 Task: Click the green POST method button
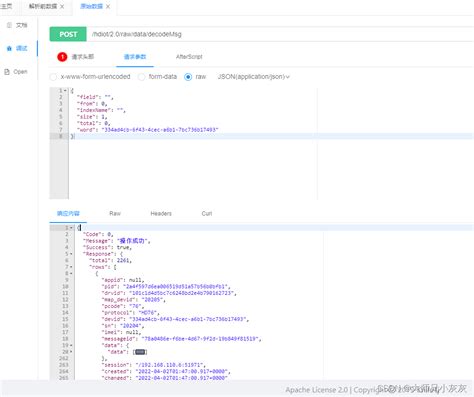[x=68, y=34]
